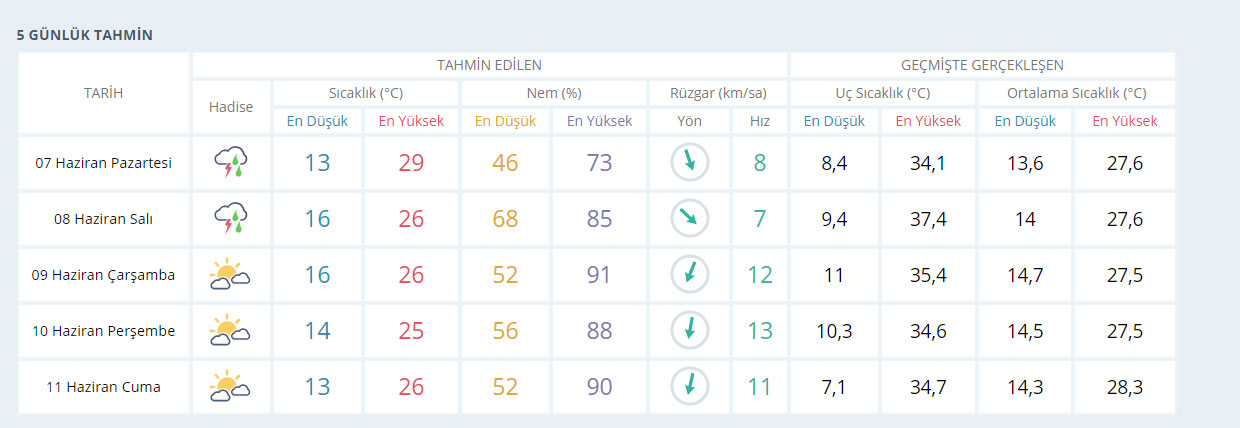The image size is (1240, 428).
Task: Click the Rüzgar (km/sa) column header
Action: click(x=716, y=93)
